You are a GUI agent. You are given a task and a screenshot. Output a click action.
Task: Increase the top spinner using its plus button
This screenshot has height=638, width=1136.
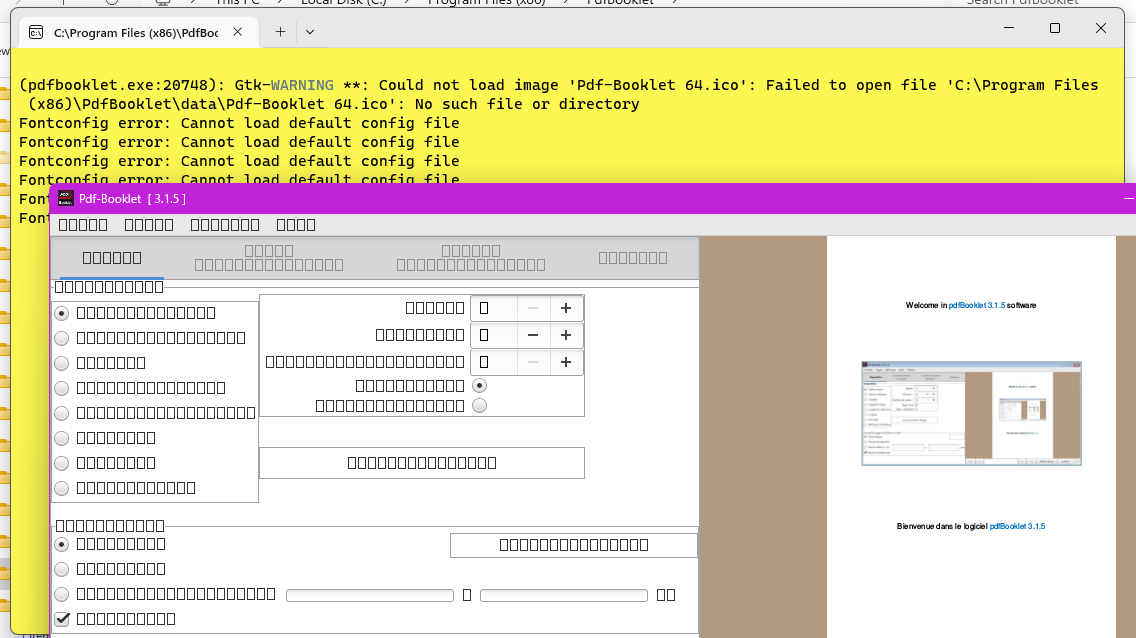click(x=567, y=308)
